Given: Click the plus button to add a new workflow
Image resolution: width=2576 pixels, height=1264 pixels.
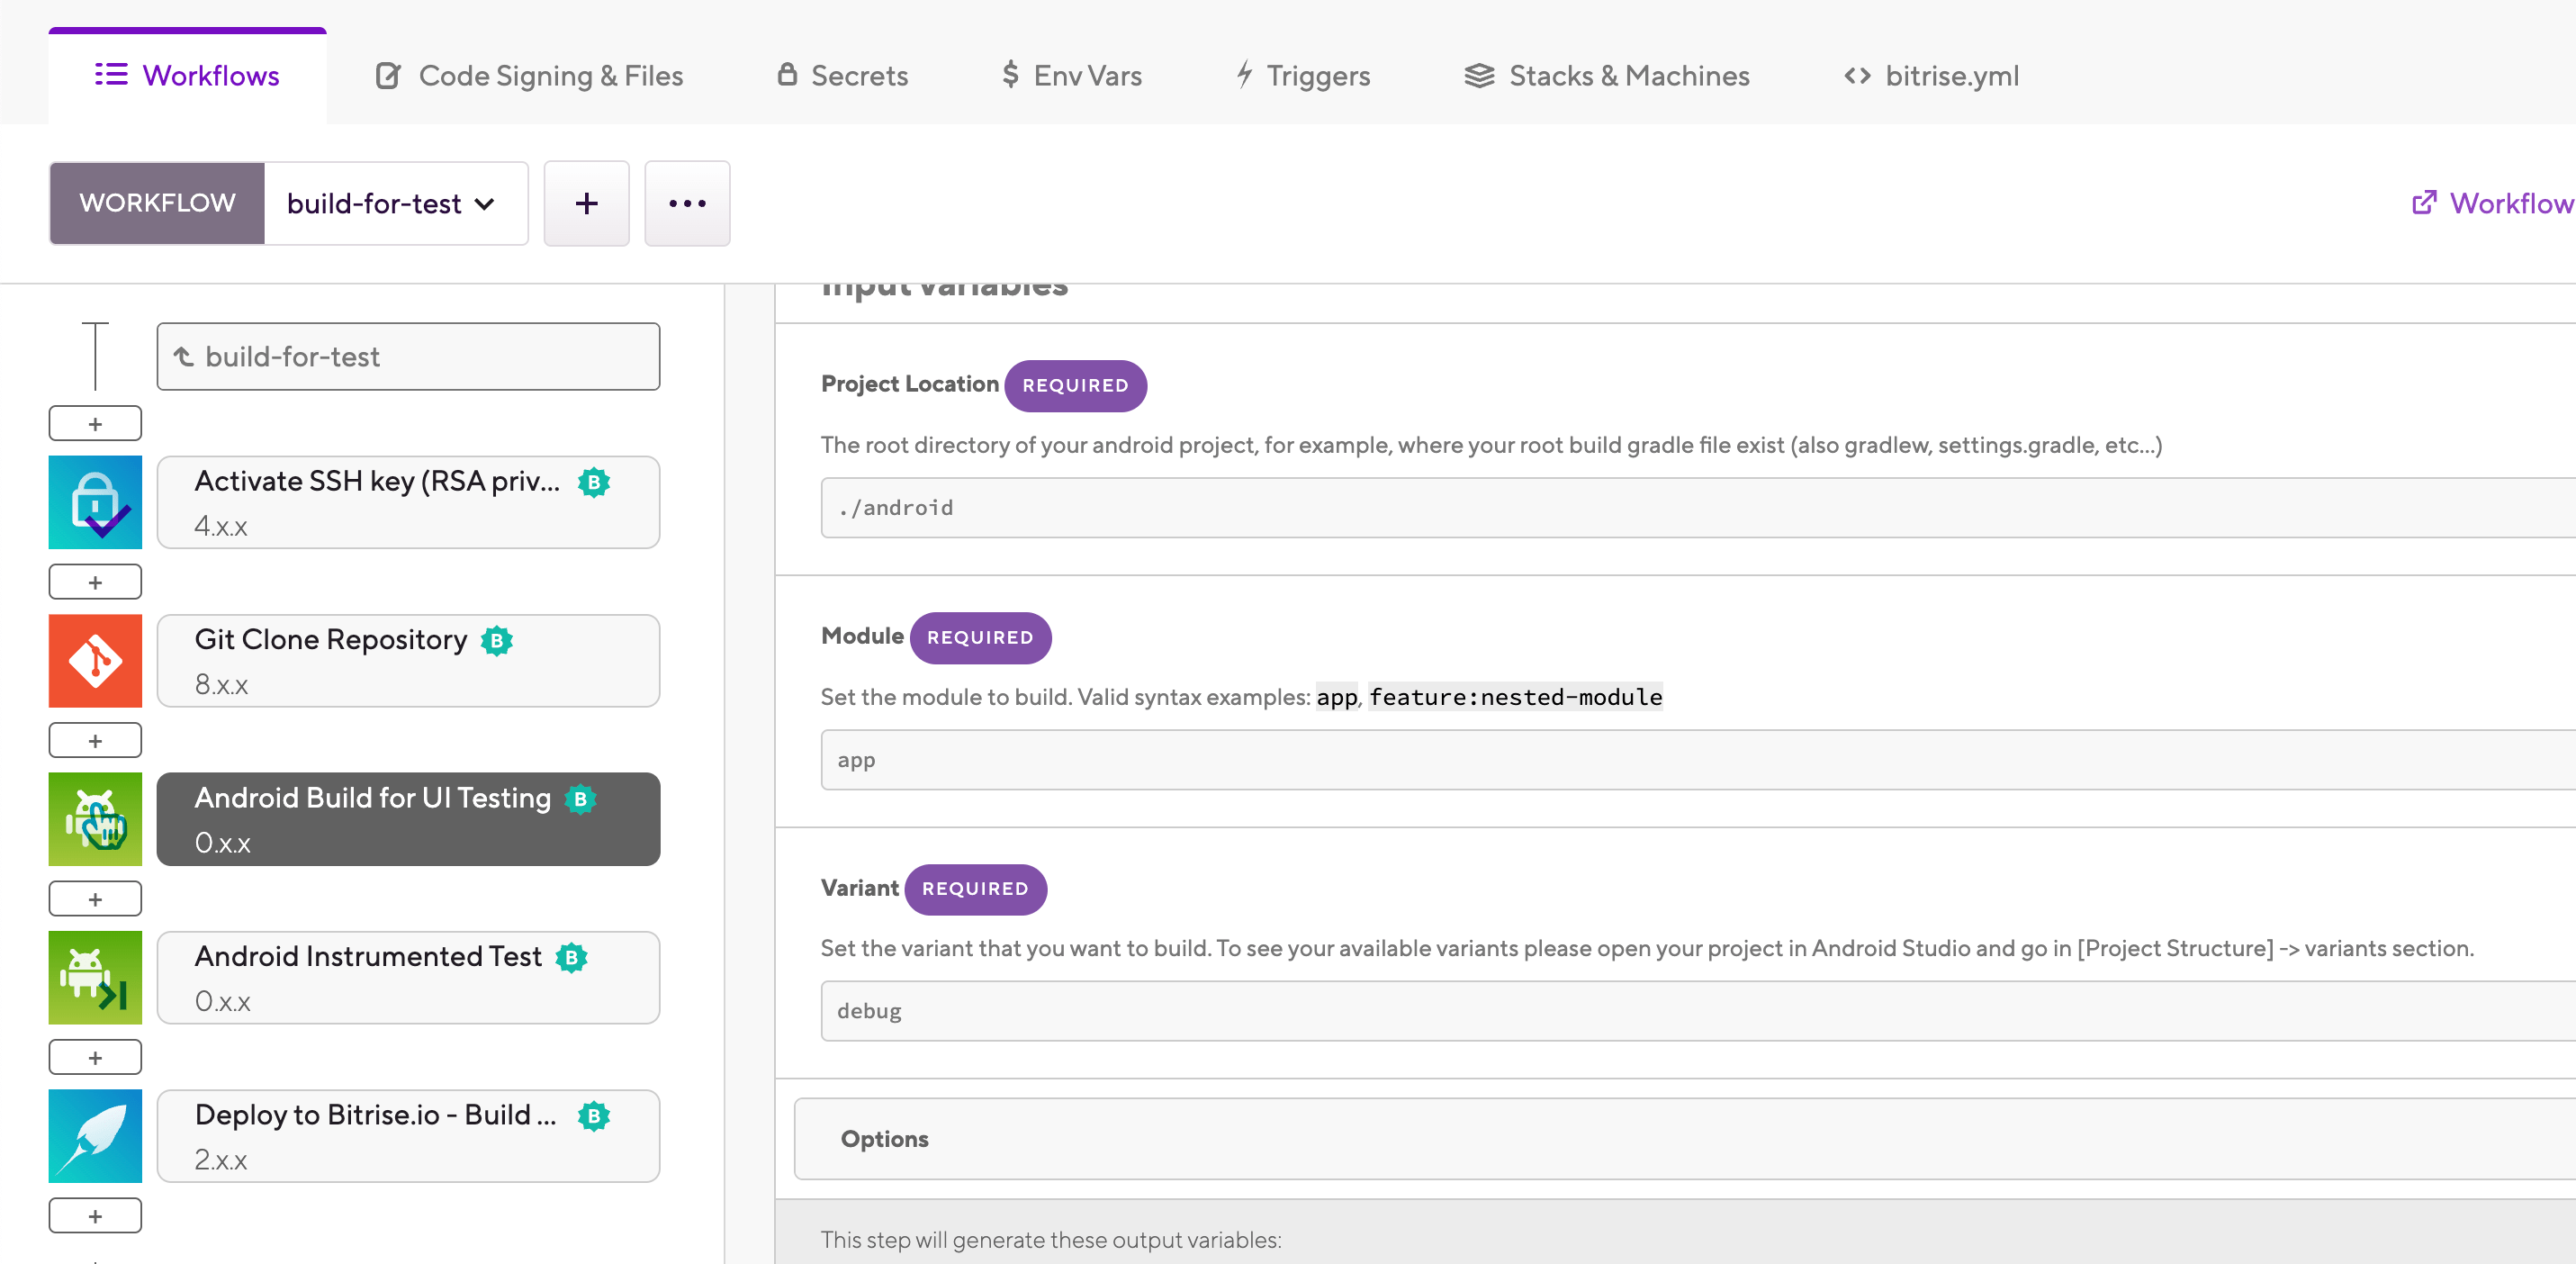Looking at the screenshot, I should coord(586,203).
